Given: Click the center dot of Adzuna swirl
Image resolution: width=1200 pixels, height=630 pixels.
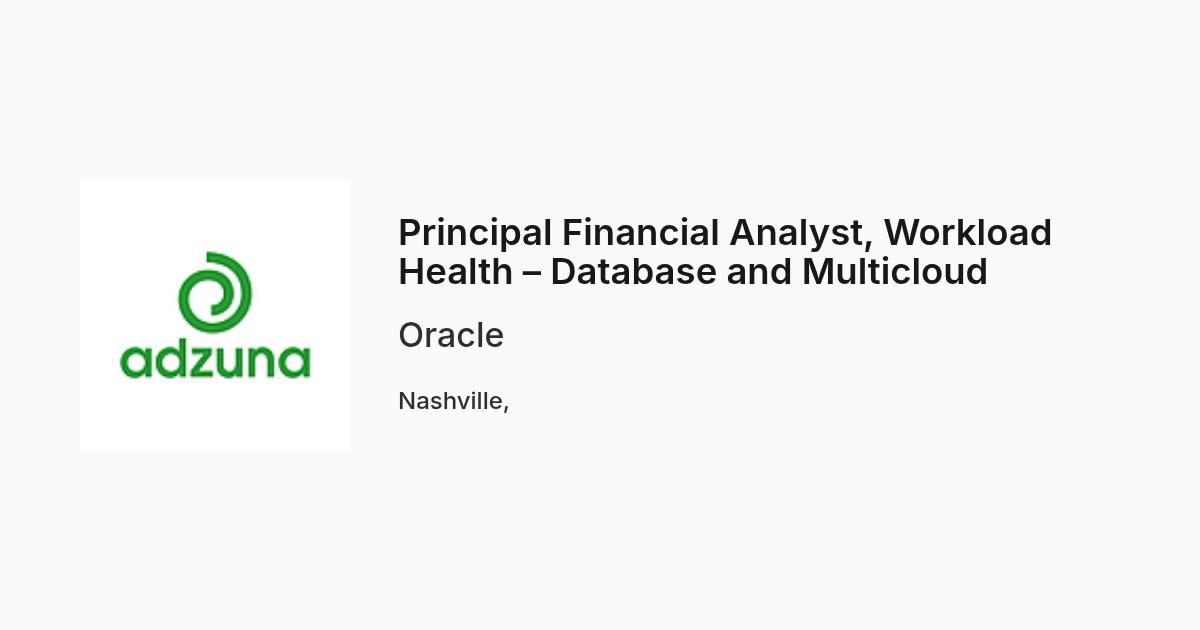Looking at the screenshot, I should (x=214, y=296).
